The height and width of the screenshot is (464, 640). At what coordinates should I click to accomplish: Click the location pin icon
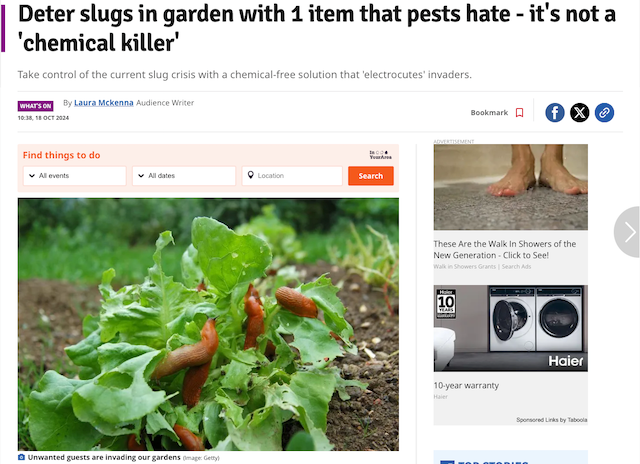[251, 175]
